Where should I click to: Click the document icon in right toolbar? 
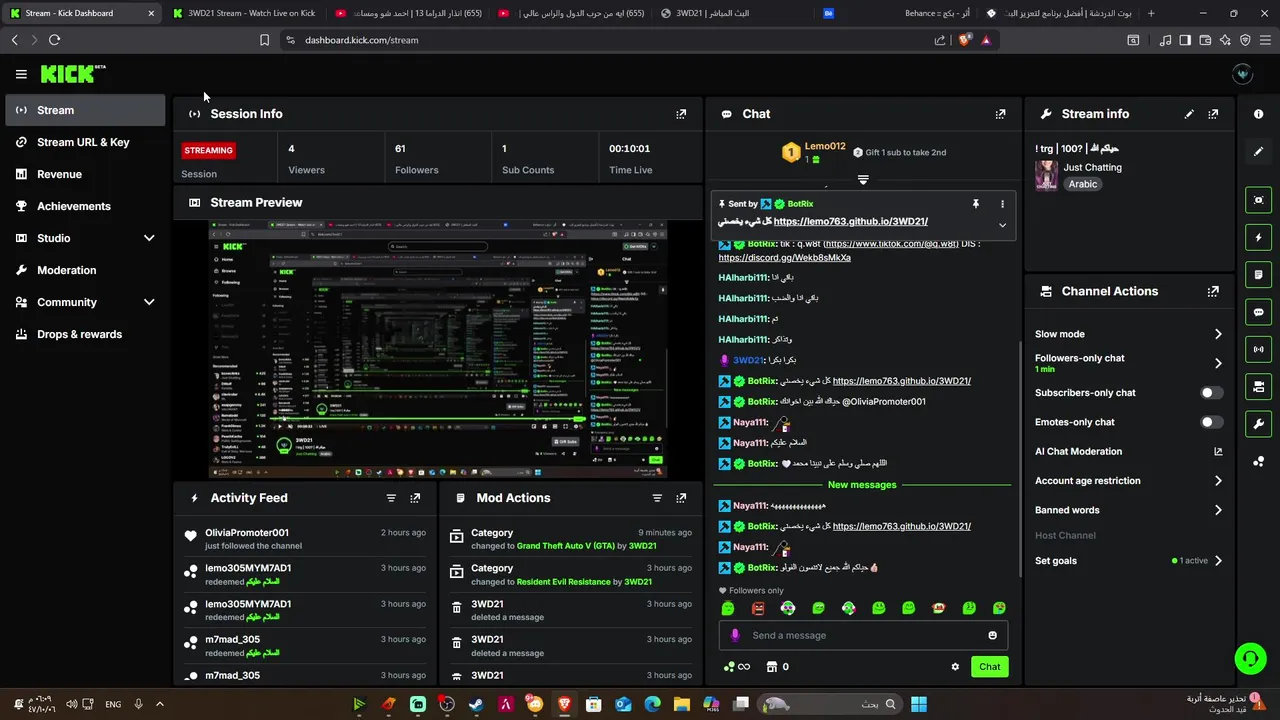[1258, 275]
